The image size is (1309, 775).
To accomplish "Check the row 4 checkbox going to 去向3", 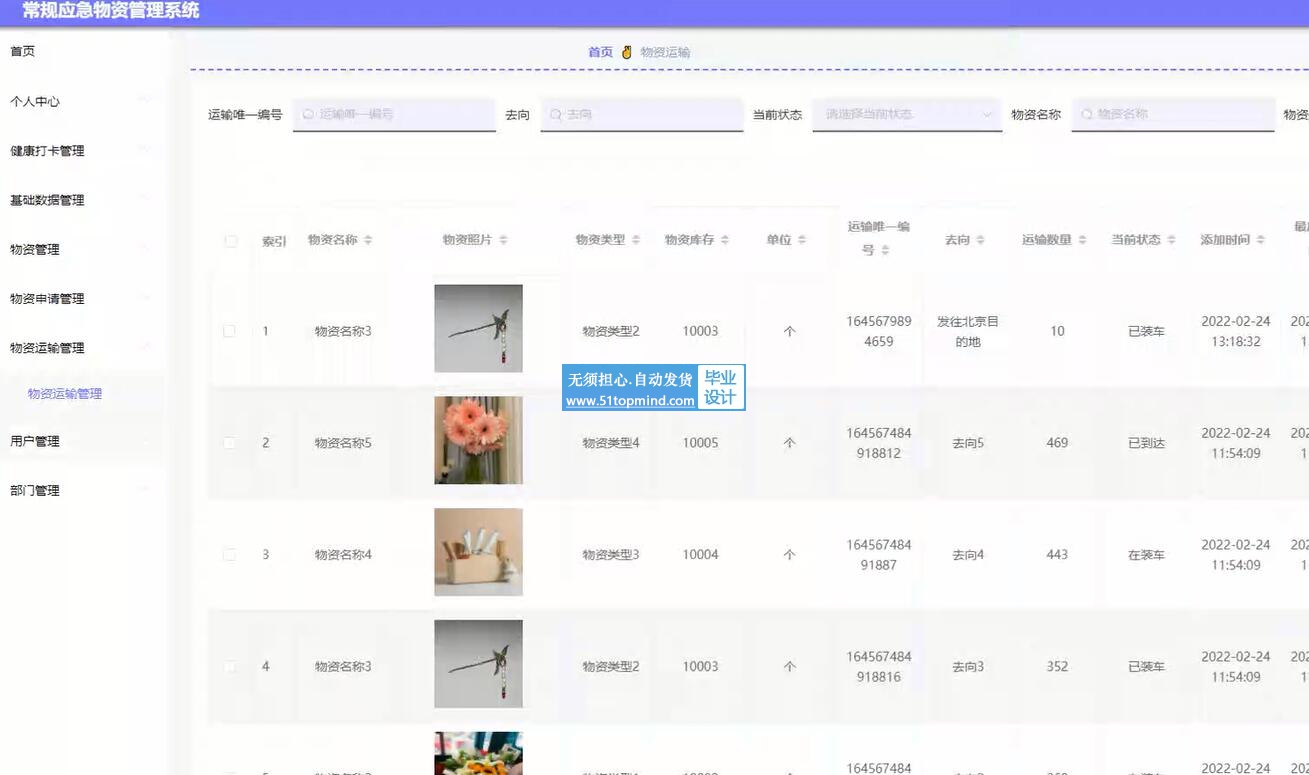I will pos(230,667).
